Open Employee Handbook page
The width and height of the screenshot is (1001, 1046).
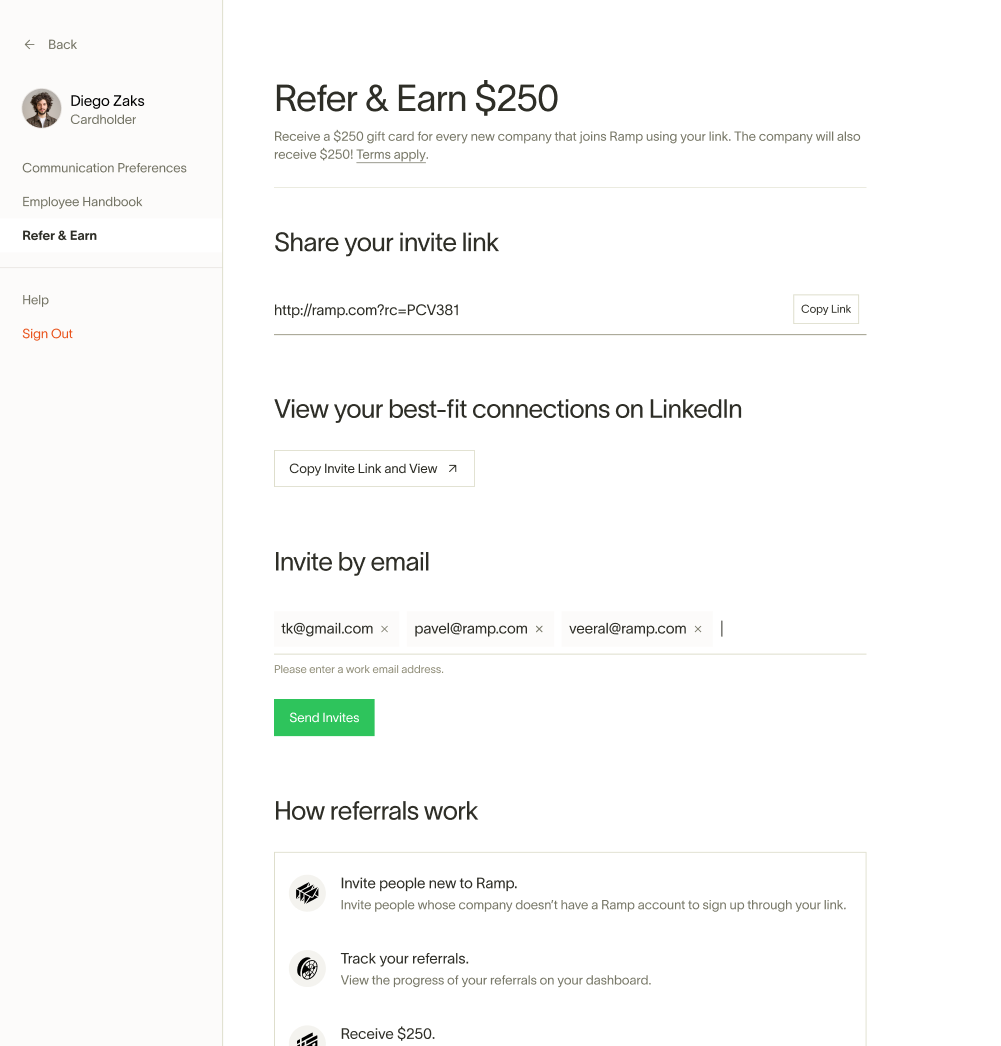(82, 202)
